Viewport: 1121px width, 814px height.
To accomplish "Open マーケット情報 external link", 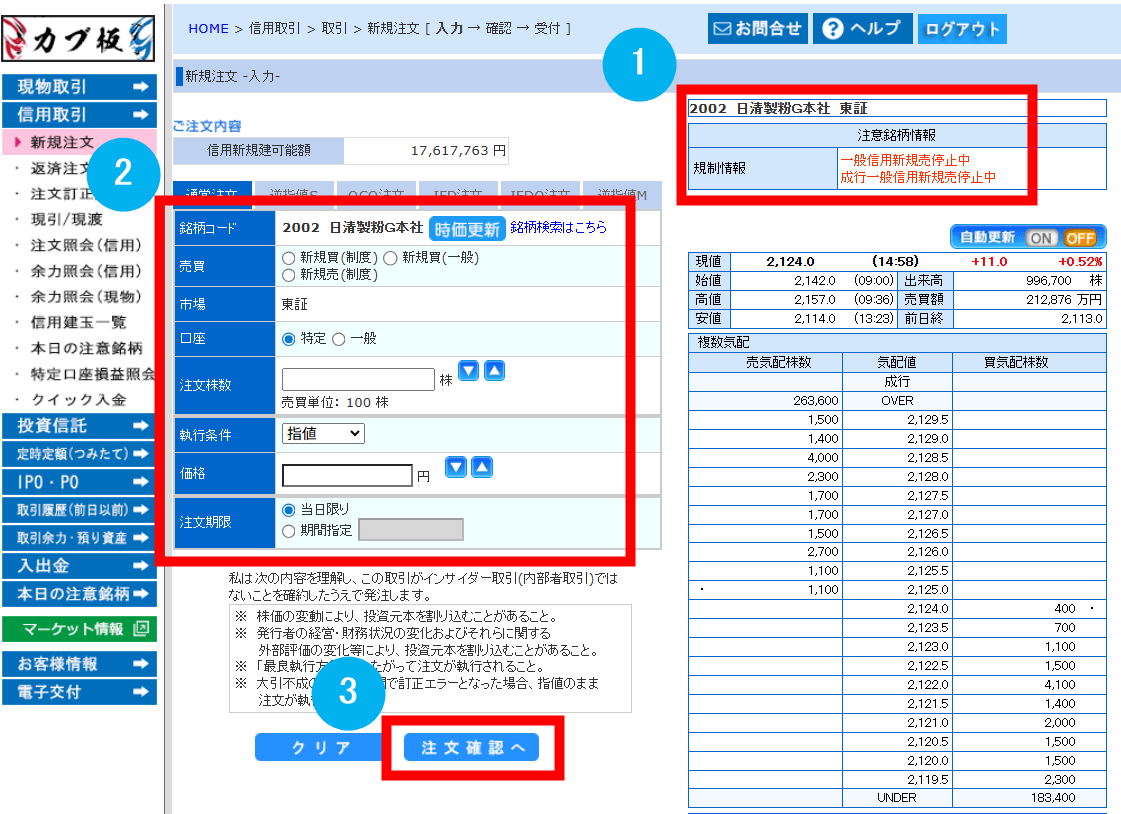I will tap(78, 629).
